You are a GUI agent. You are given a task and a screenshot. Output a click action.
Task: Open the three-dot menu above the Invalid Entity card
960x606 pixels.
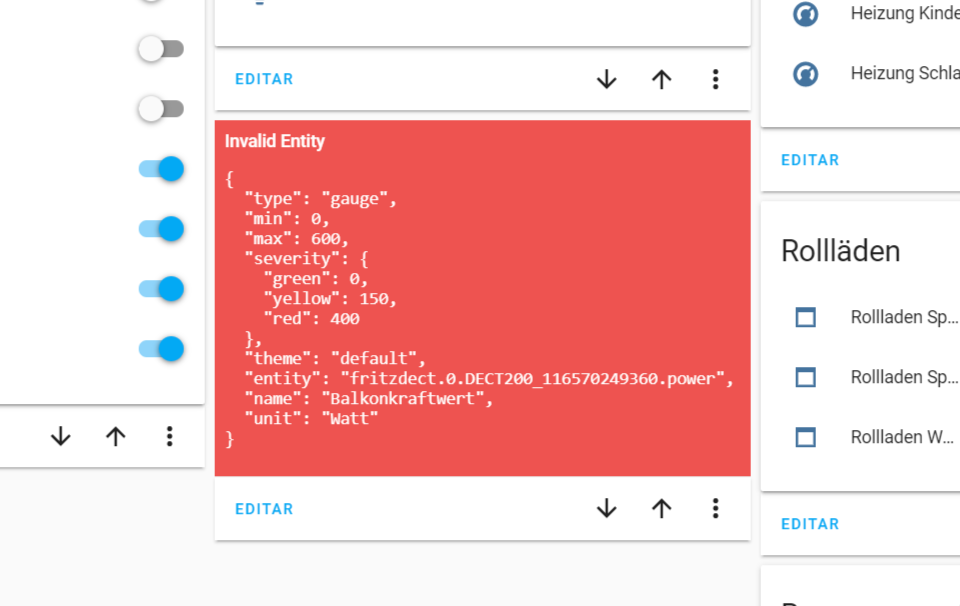(716, 79)
